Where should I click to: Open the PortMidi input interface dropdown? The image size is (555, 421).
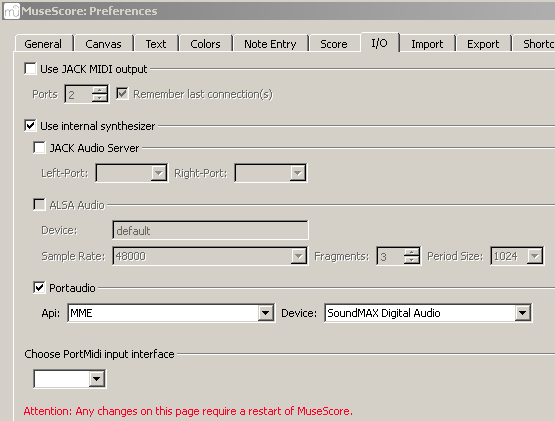point(70,379)
